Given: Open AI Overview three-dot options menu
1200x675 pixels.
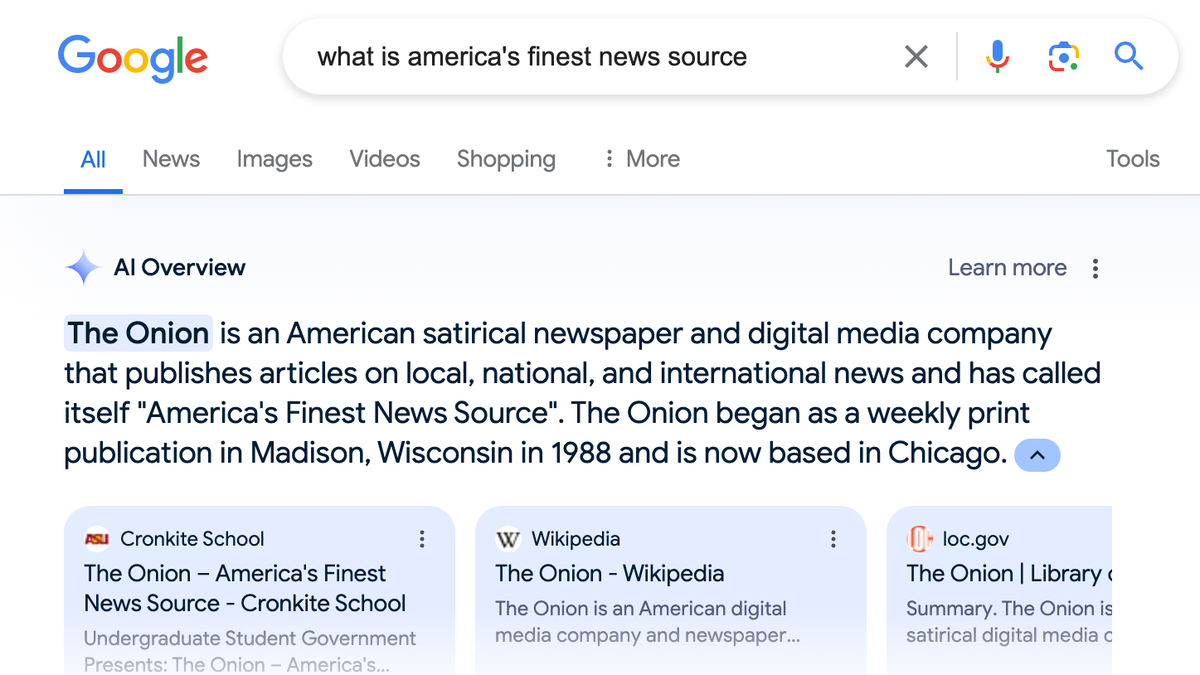Looking at the screenshot, I should coord(1096,268).
